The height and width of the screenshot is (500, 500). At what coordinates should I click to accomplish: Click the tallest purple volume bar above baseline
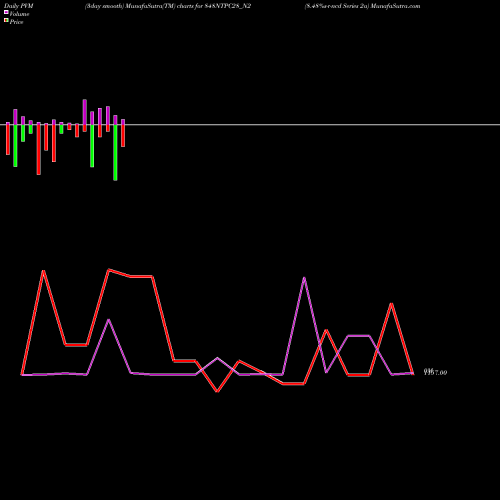[85, 112]
